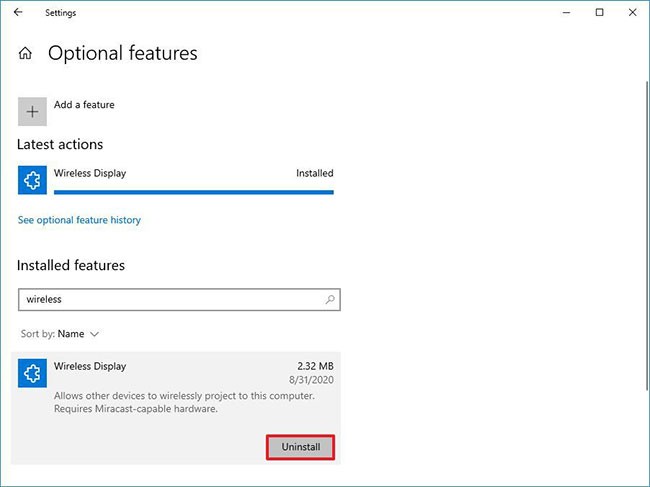Click the Wireless Display install progress bar
Screen dimensions: 650x487
pos(193,192)
